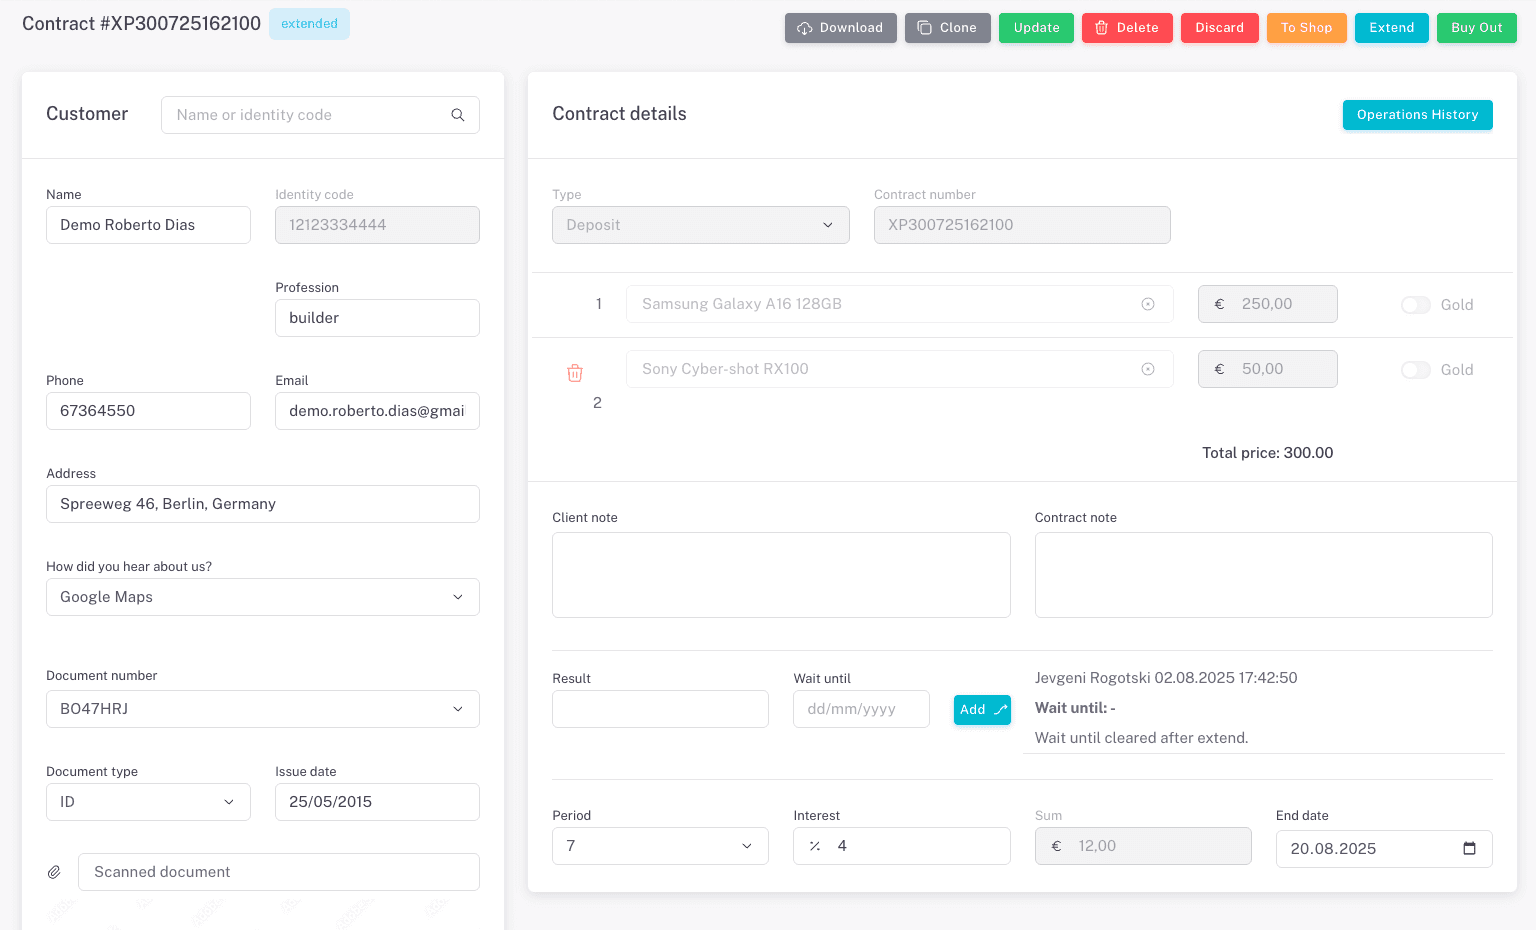Click the paperclip attachment icon

pyautogui.click(x=54, y=872)
